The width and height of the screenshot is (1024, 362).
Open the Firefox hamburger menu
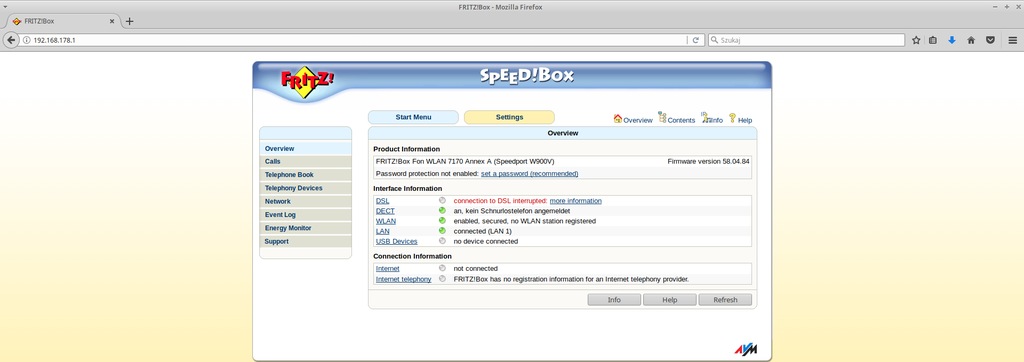point(1012,40)
